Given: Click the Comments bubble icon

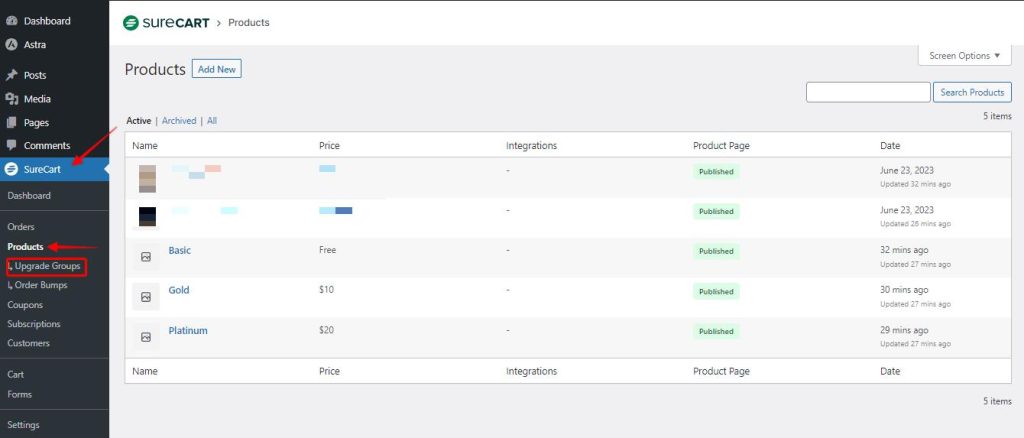Looking at the screenshot, I should coord(12,146).
